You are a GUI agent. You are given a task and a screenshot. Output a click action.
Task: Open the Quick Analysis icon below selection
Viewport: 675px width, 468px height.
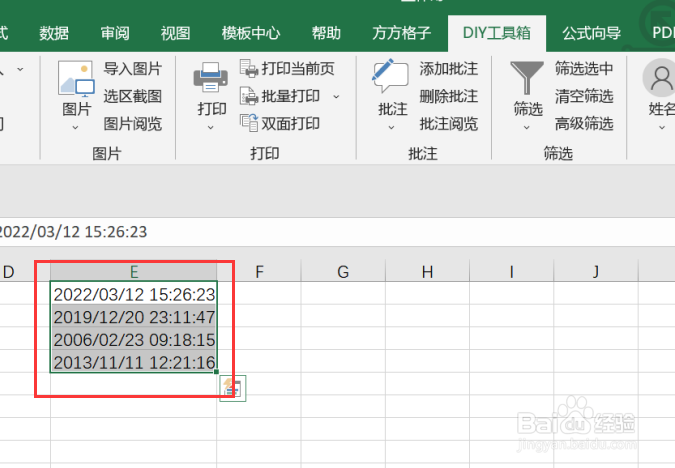[233, 388]
